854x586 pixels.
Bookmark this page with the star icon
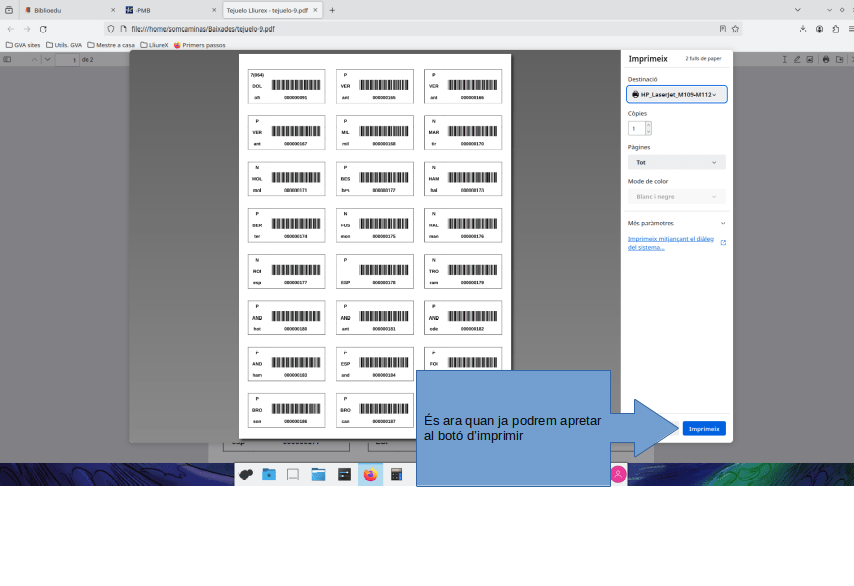[735, 29]
